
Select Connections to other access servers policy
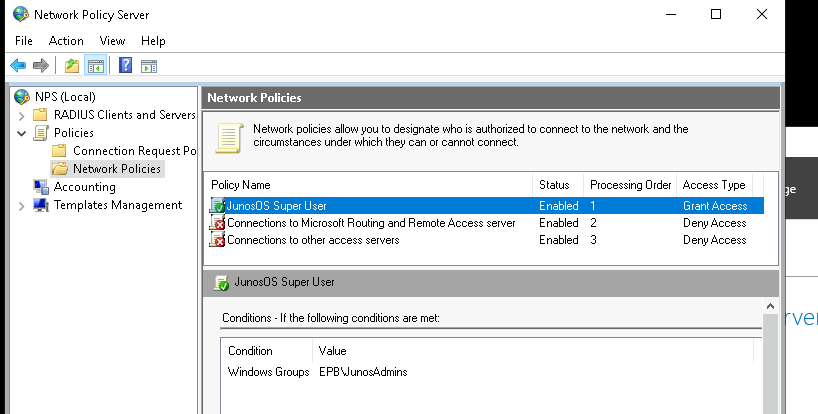(x=313, y=240)
